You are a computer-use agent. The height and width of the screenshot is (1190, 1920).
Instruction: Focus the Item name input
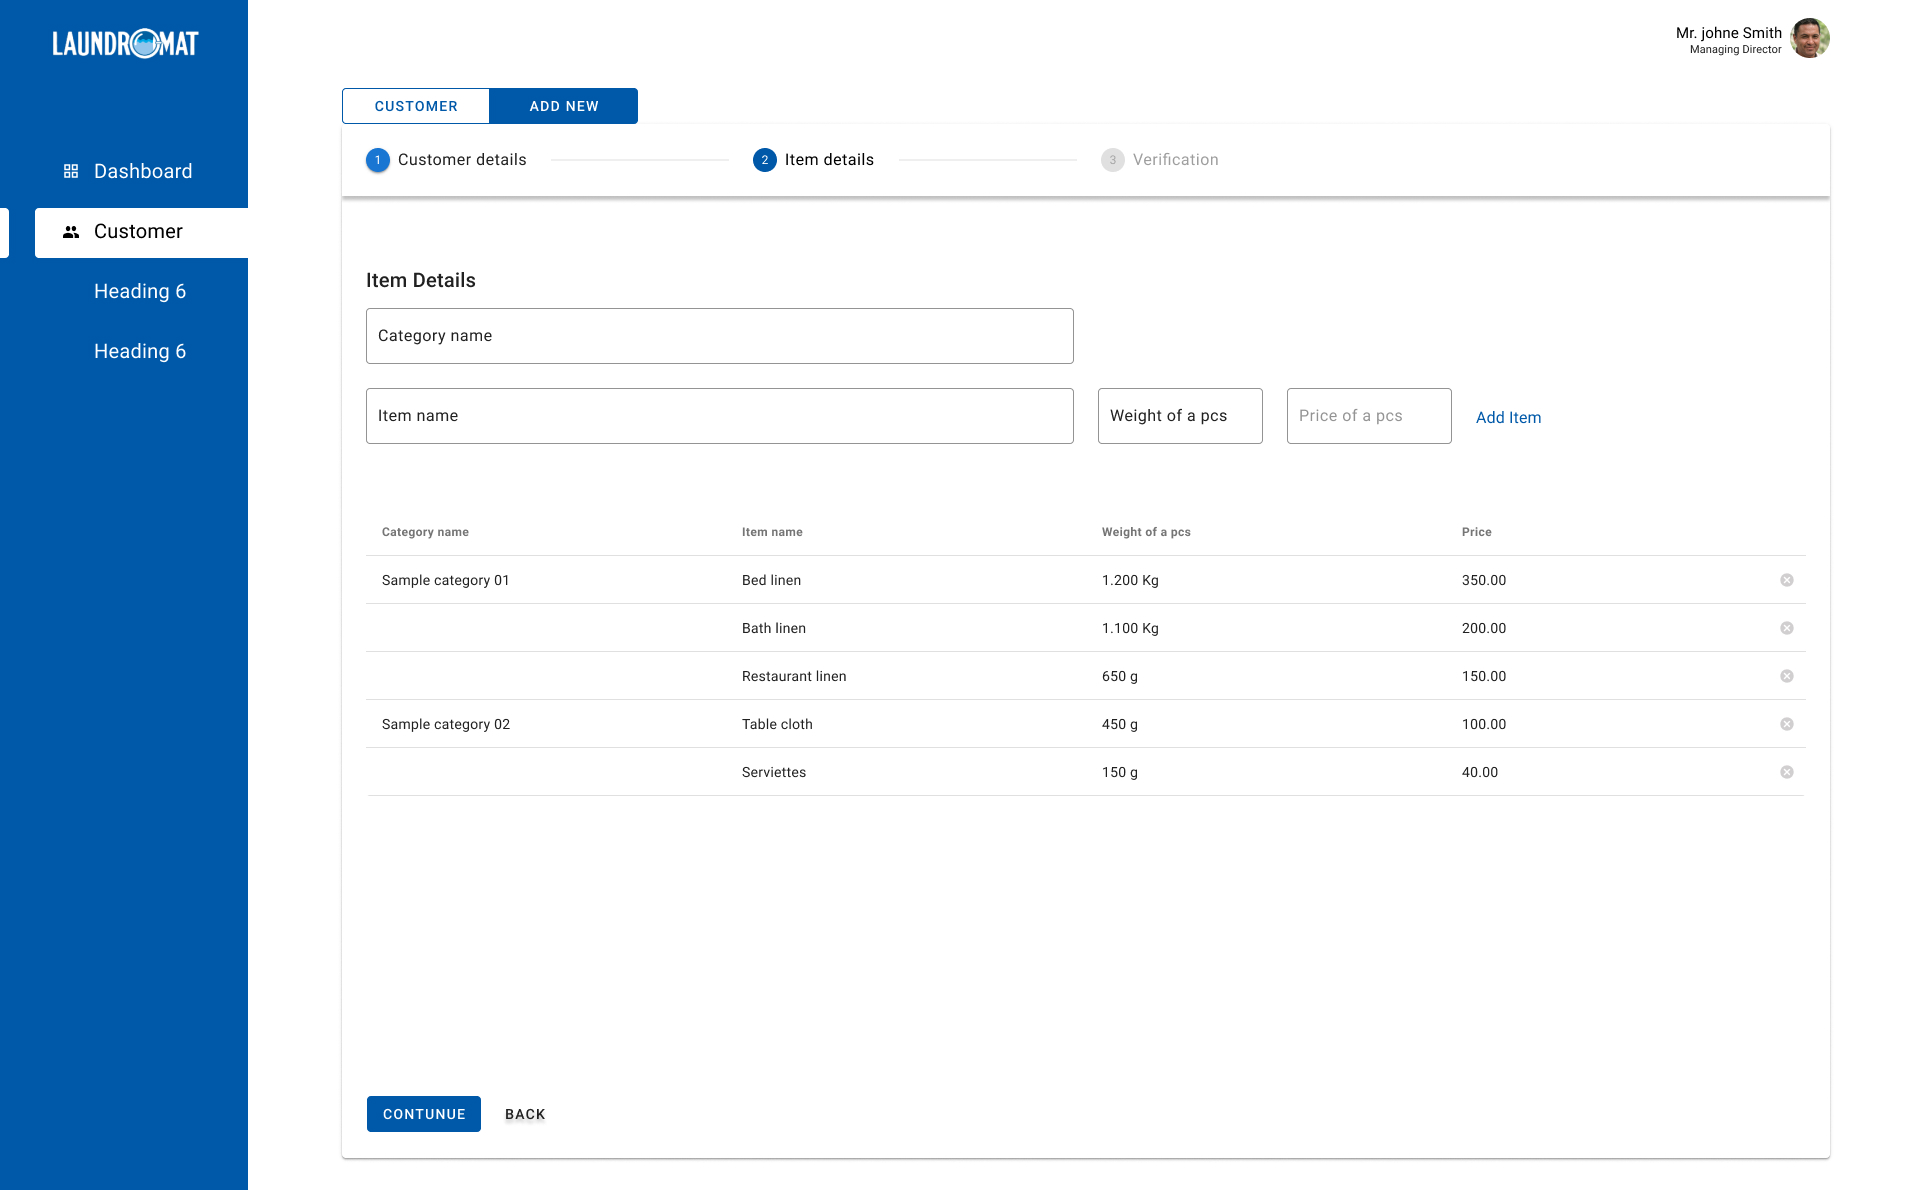click(719, 416)
